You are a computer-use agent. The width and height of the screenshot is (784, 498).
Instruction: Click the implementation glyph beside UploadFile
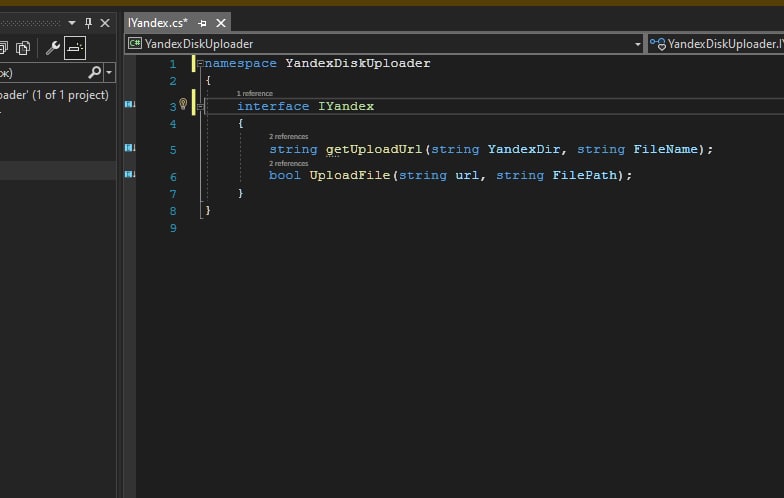pyautogui.click(x=130, y=174)
